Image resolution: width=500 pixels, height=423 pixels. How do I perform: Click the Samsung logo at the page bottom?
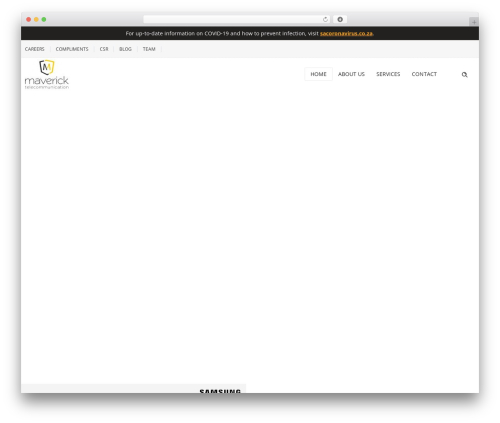(x=220, y=391)
